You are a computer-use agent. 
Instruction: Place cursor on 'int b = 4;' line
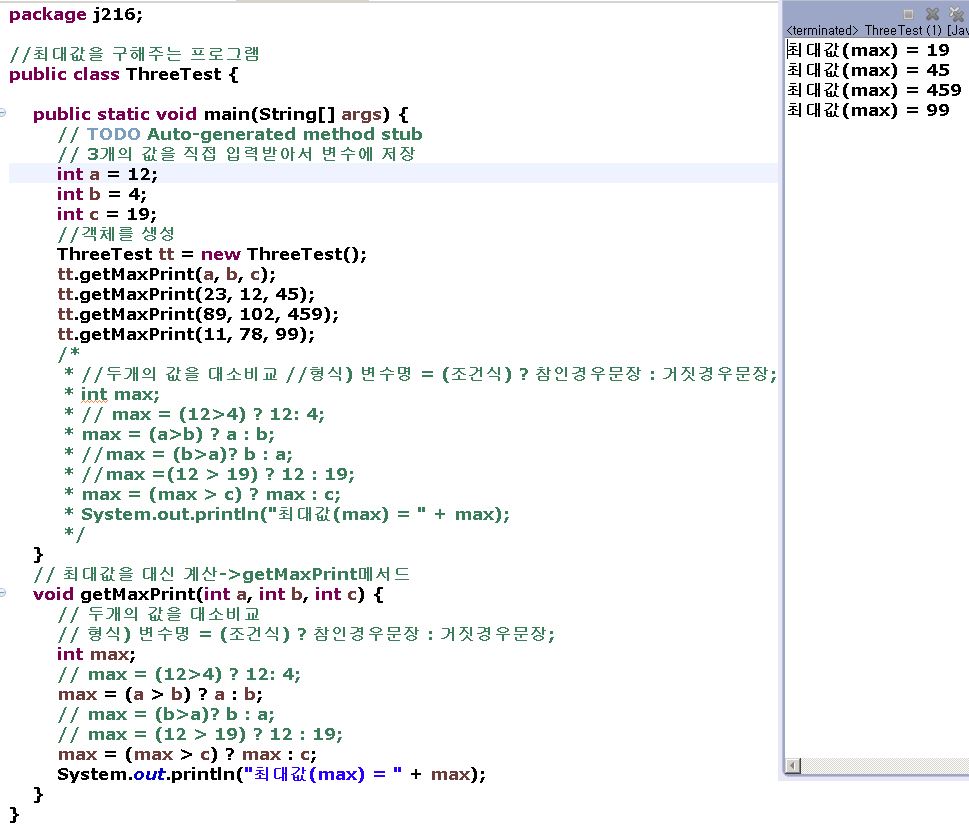tap(102, 194)
